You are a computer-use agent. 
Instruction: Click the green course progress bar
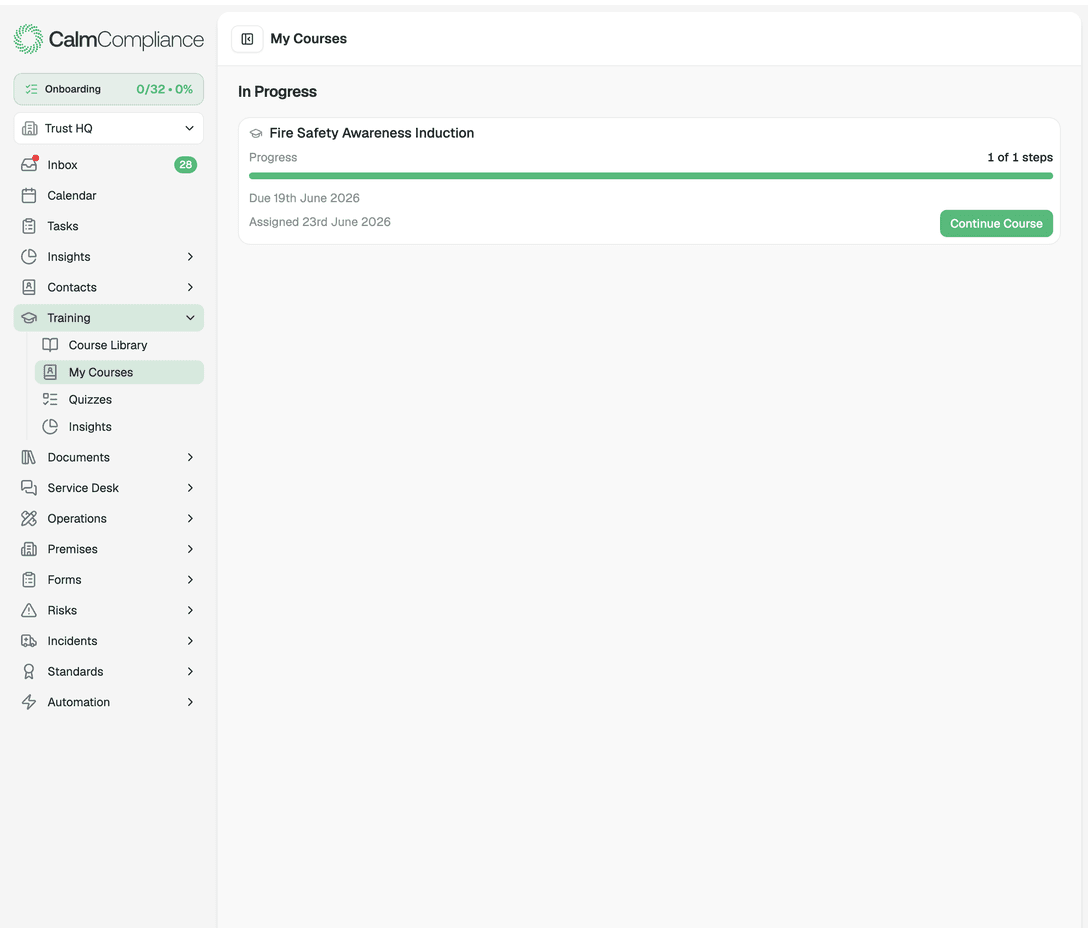tap(650, 176)
